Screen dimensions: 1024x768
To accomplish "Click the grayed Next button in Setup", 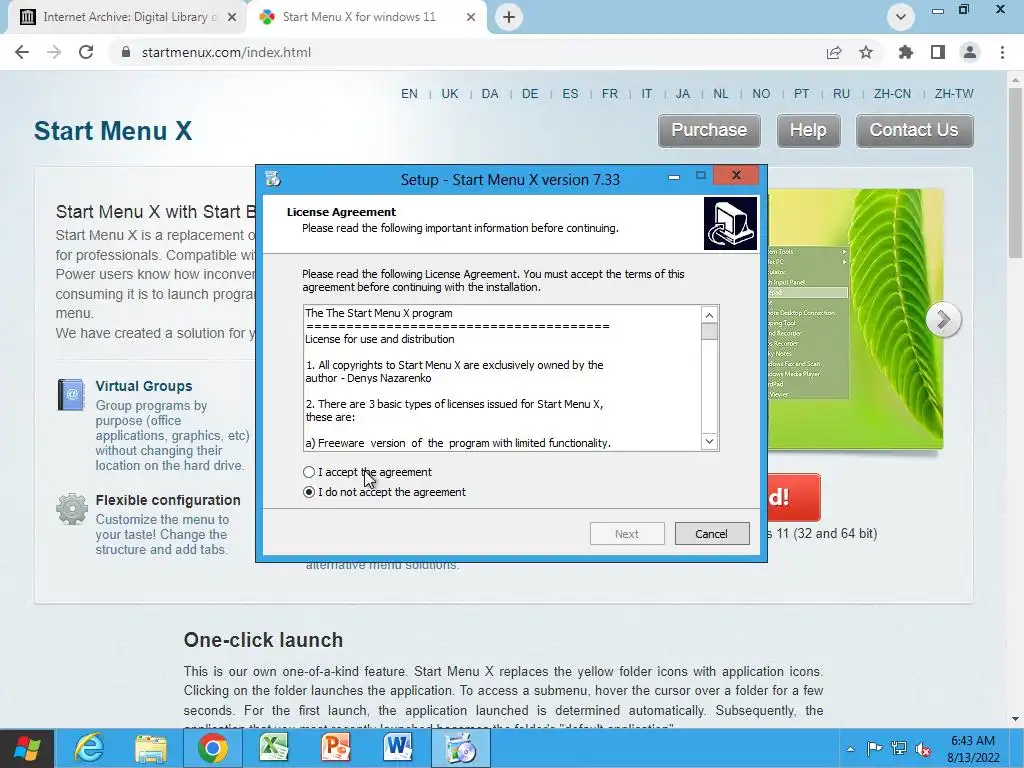I will [x=627, y=534].
